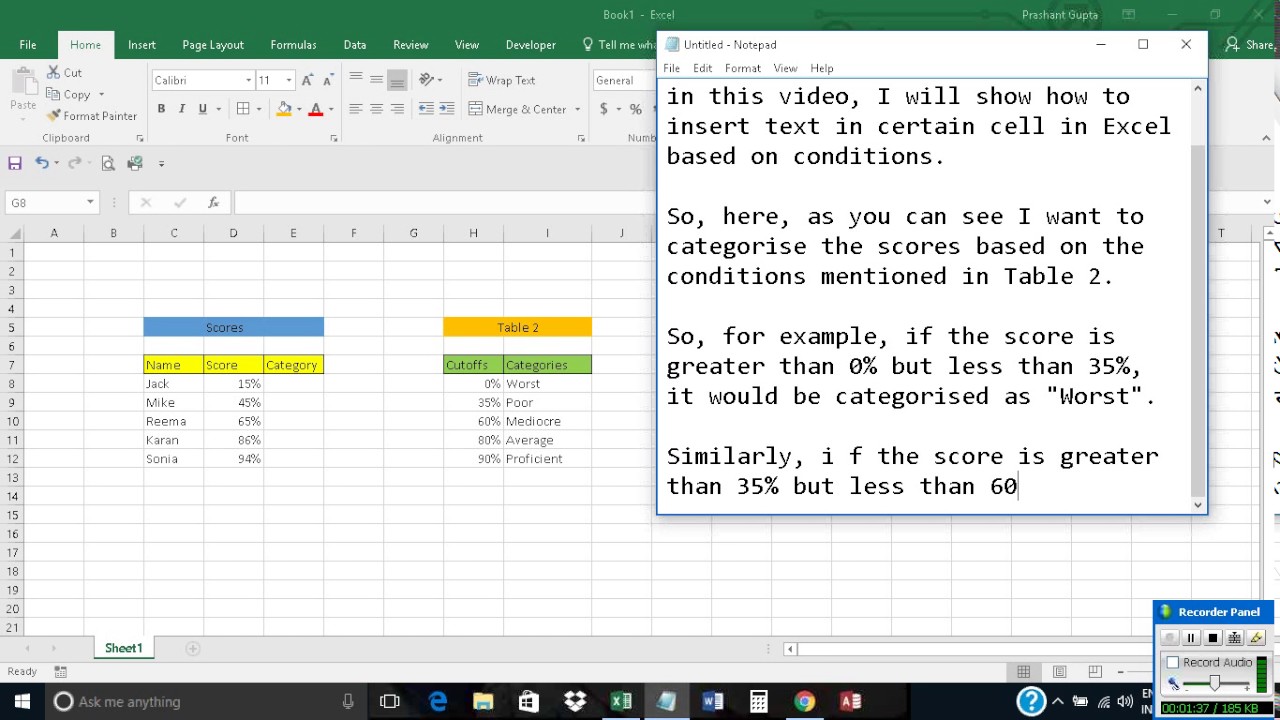Click the Cut scissors icon
The width and height of the screenshot is (1280, 720).
click(53, 73)
